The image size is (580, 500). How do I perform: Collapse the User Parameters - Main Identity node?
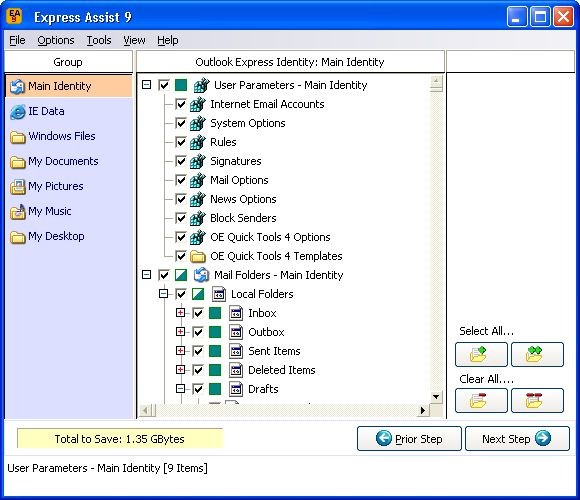pos(147,85)
